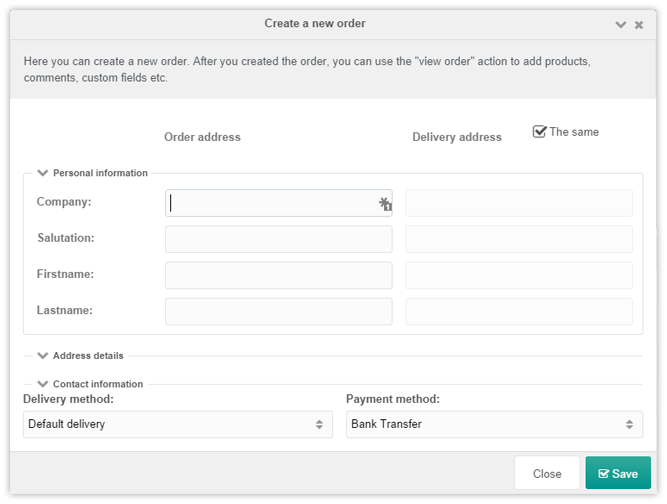
Task: Close the Create a new order dialog
Action: coord(639,25)
